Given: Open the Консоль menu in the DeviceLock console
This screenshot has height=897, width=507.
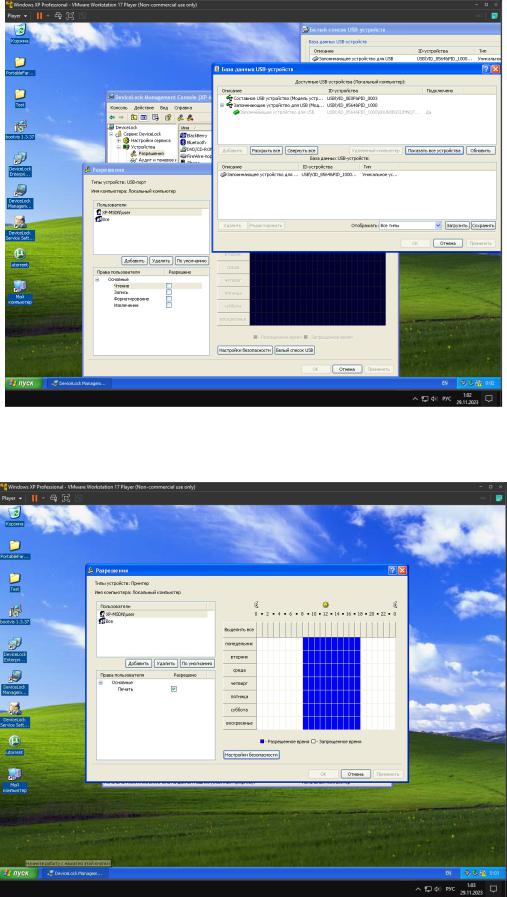Looking at the screenshot, I should point(118,108).
